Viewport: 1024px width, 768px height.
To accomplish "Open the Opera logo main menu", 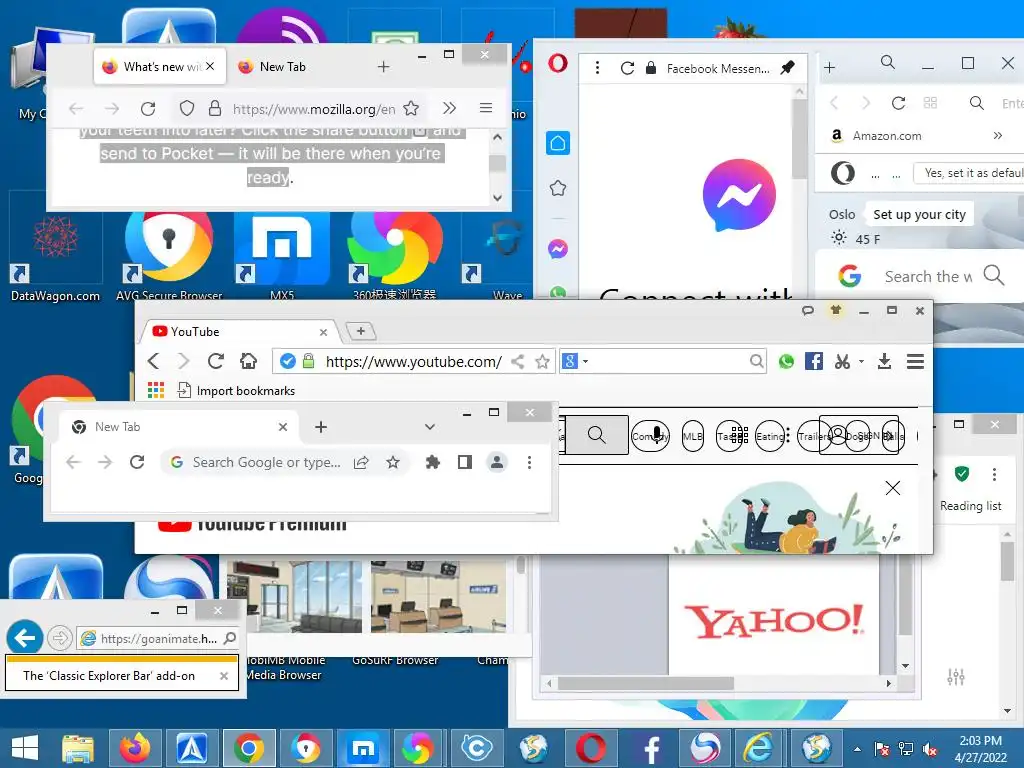I will 558,63.
